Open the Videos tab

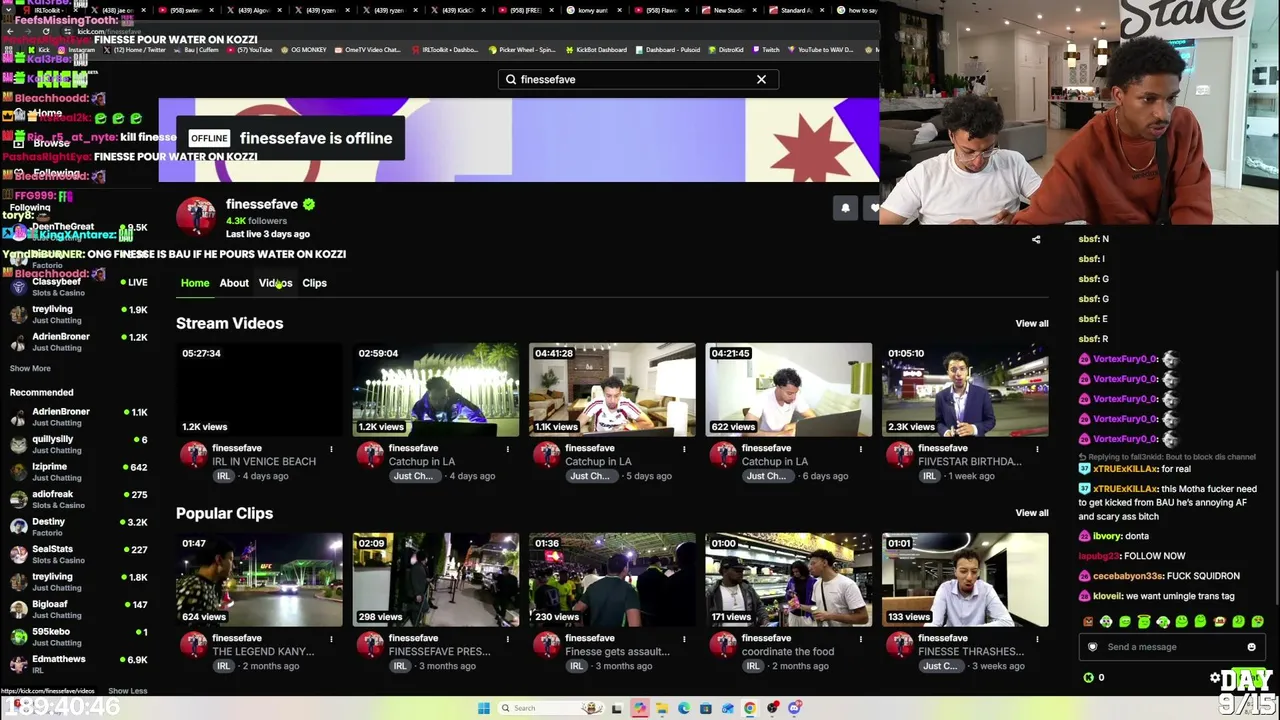pyautogui.click(x=275, y=283)
